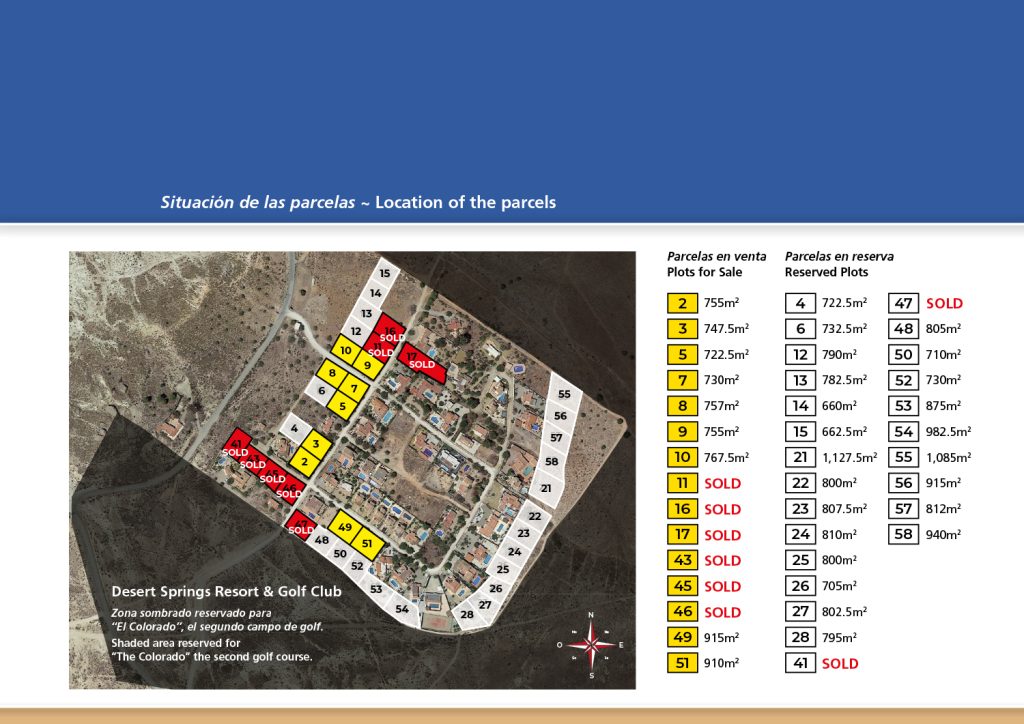
Task: Click white plot 4 on the aerial map
Action: 295,428
